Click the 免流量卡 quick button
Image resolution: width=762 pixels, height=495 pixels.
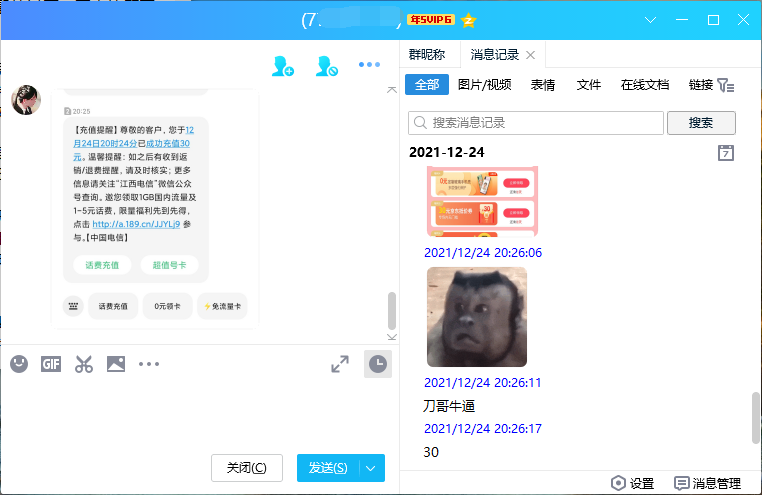point(222,307)
